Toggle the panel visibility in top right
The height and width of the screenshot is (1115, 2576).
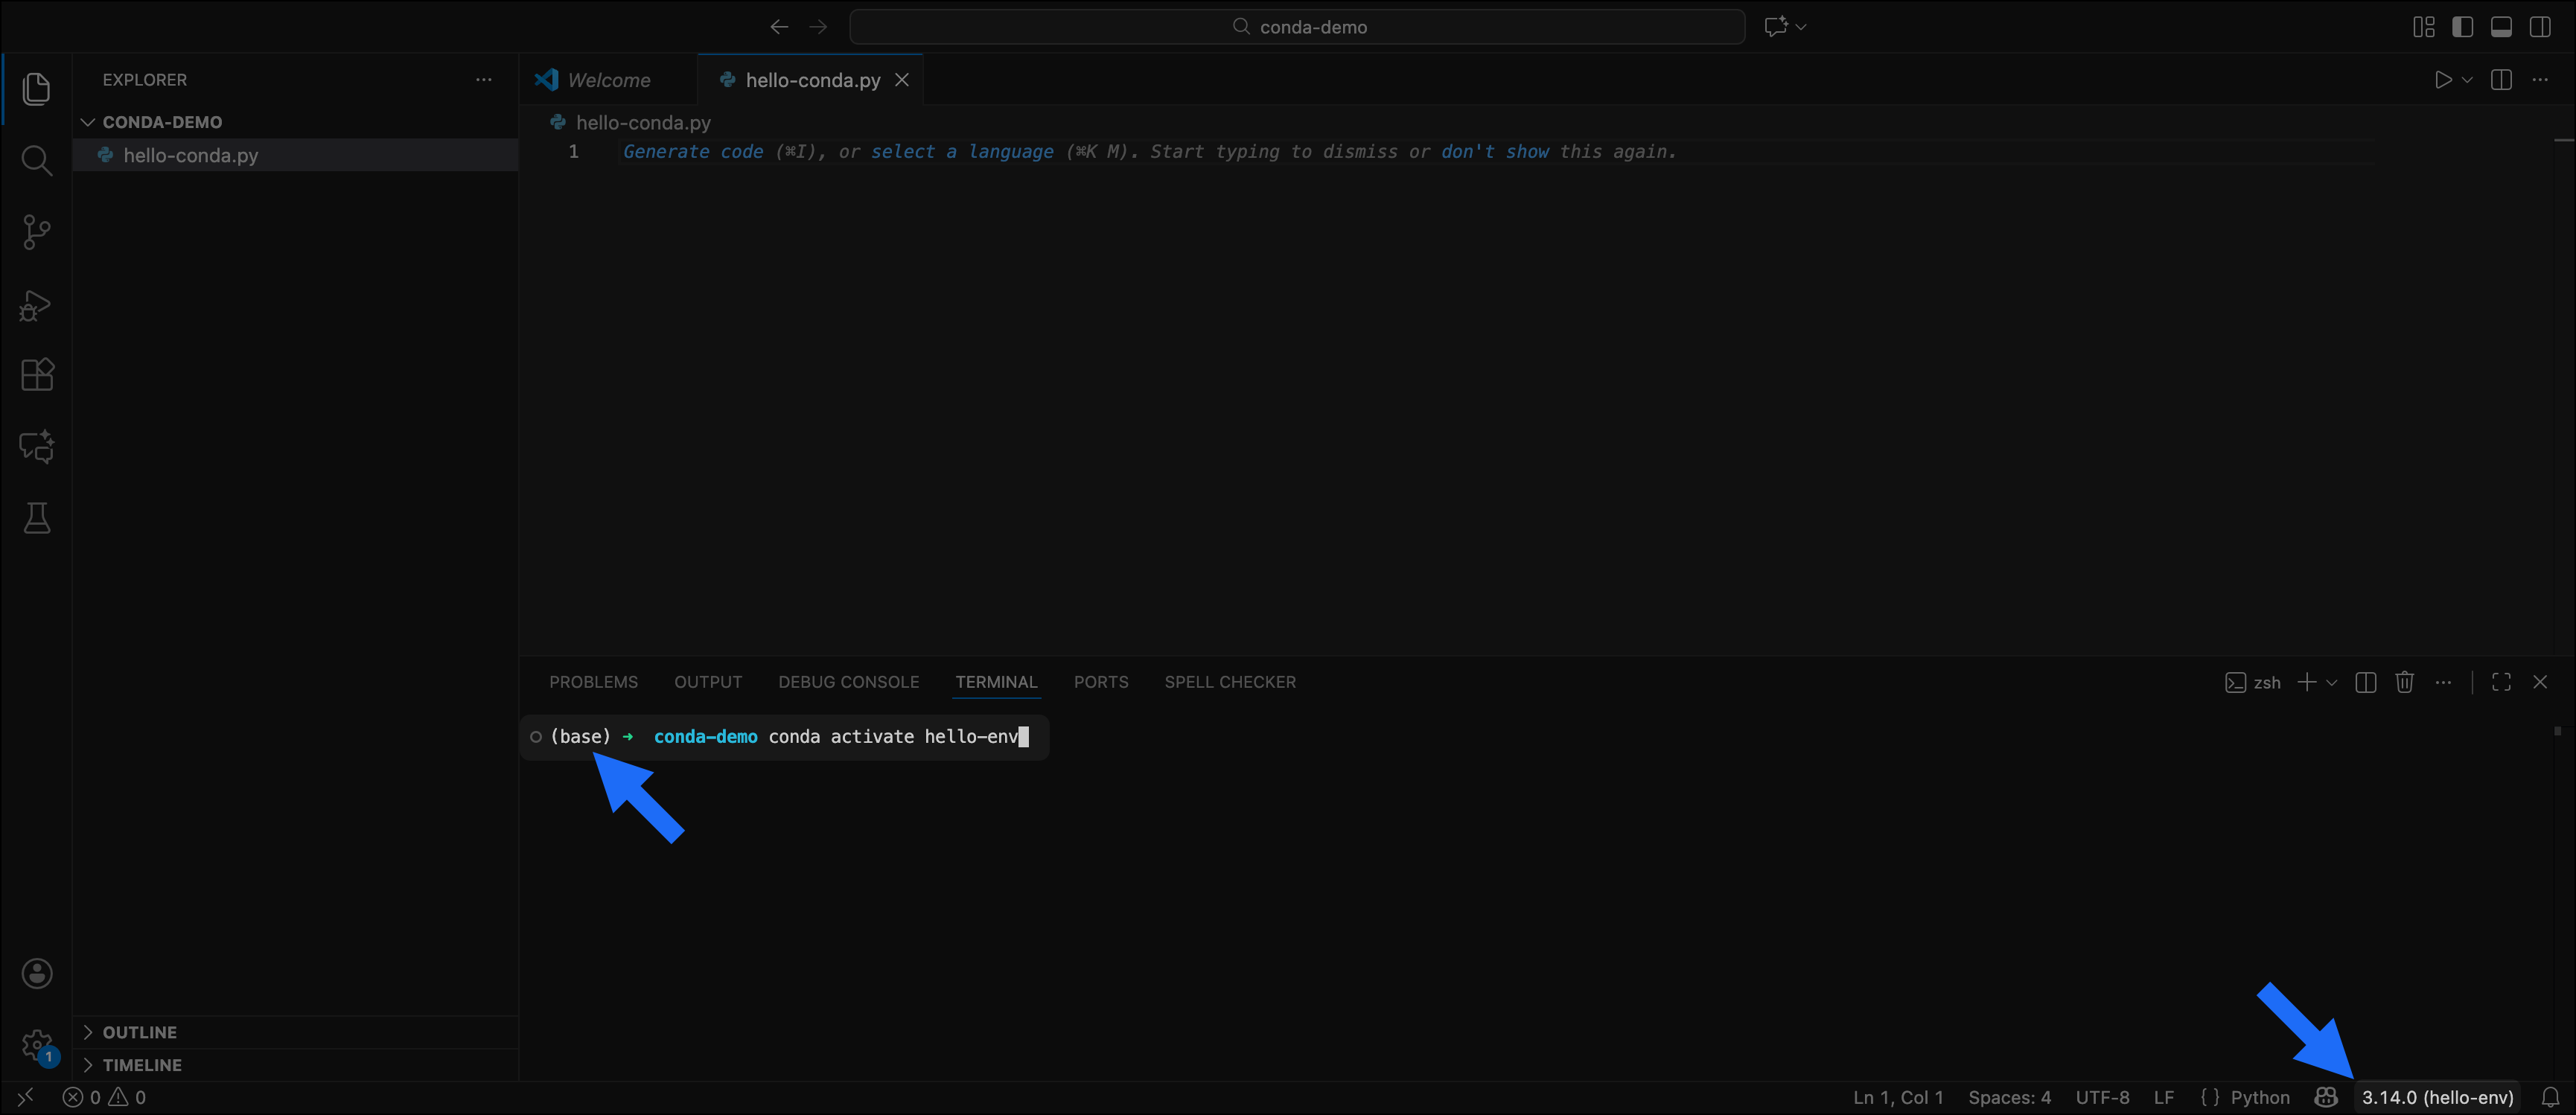coord(2501,26)
